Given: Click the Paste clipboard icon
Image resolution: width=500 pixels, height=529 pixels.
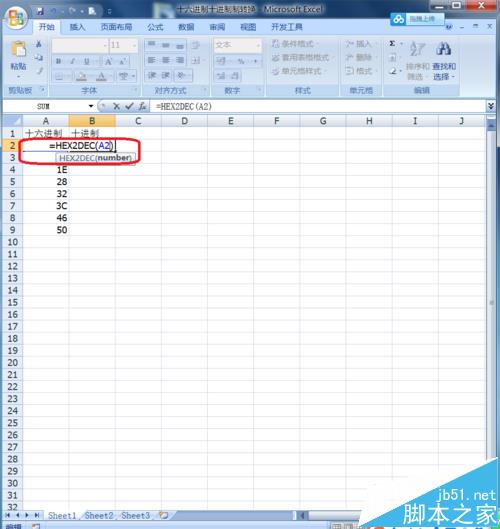Looking at the screenshot, I should click(x=19, y=50).
